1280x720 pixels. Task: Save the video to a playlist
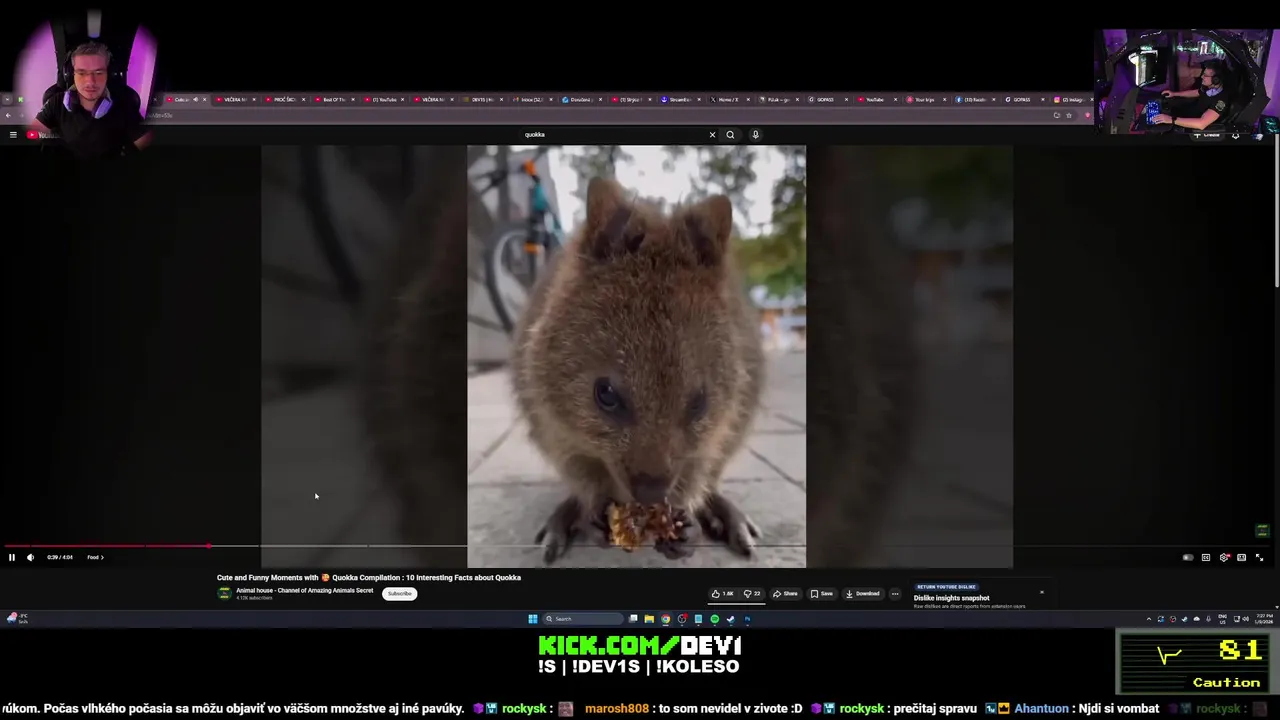click(x=821, y=594)
